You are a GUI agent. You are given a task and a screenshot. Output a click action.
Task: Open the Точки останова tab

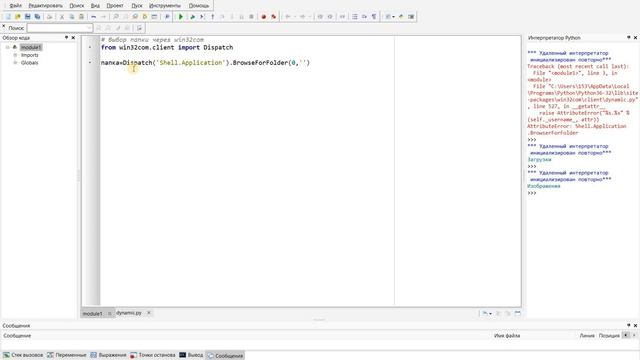click(x=153, y=355)
